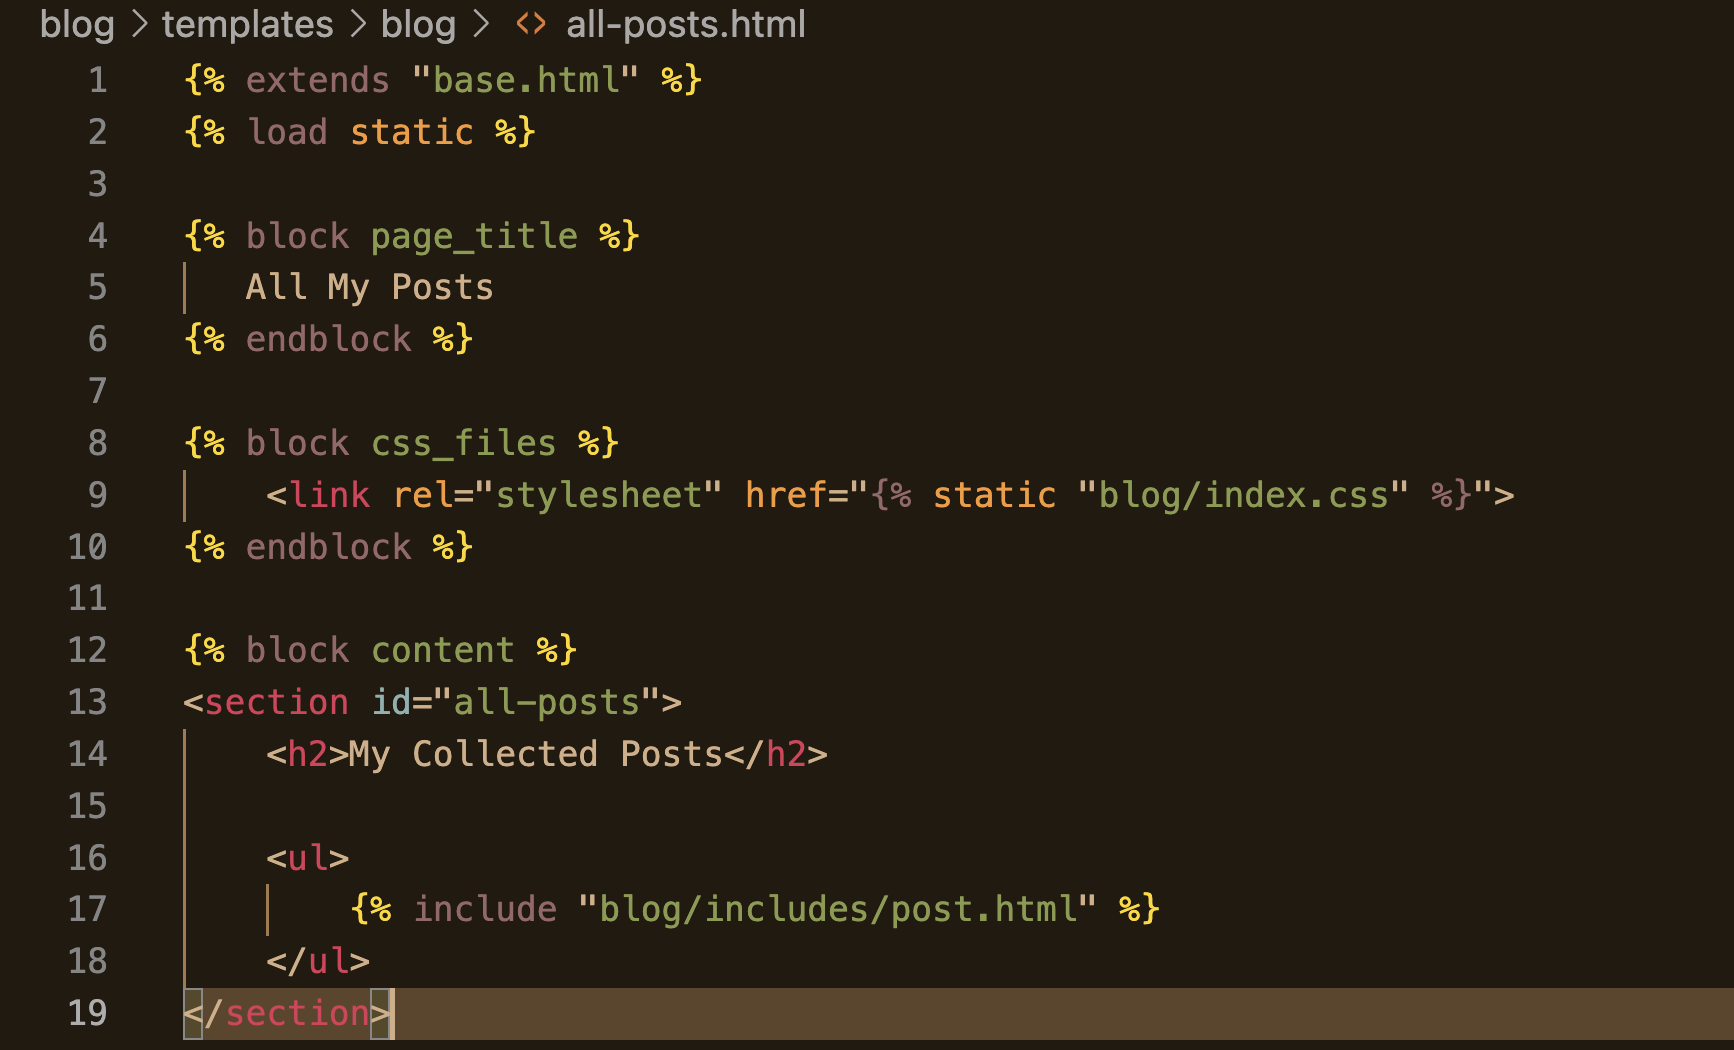Image resolution: width=1734 pixels, height=1050 pixels.
Task: Place cursor on "base.html" string
Action: pos(525,80)
